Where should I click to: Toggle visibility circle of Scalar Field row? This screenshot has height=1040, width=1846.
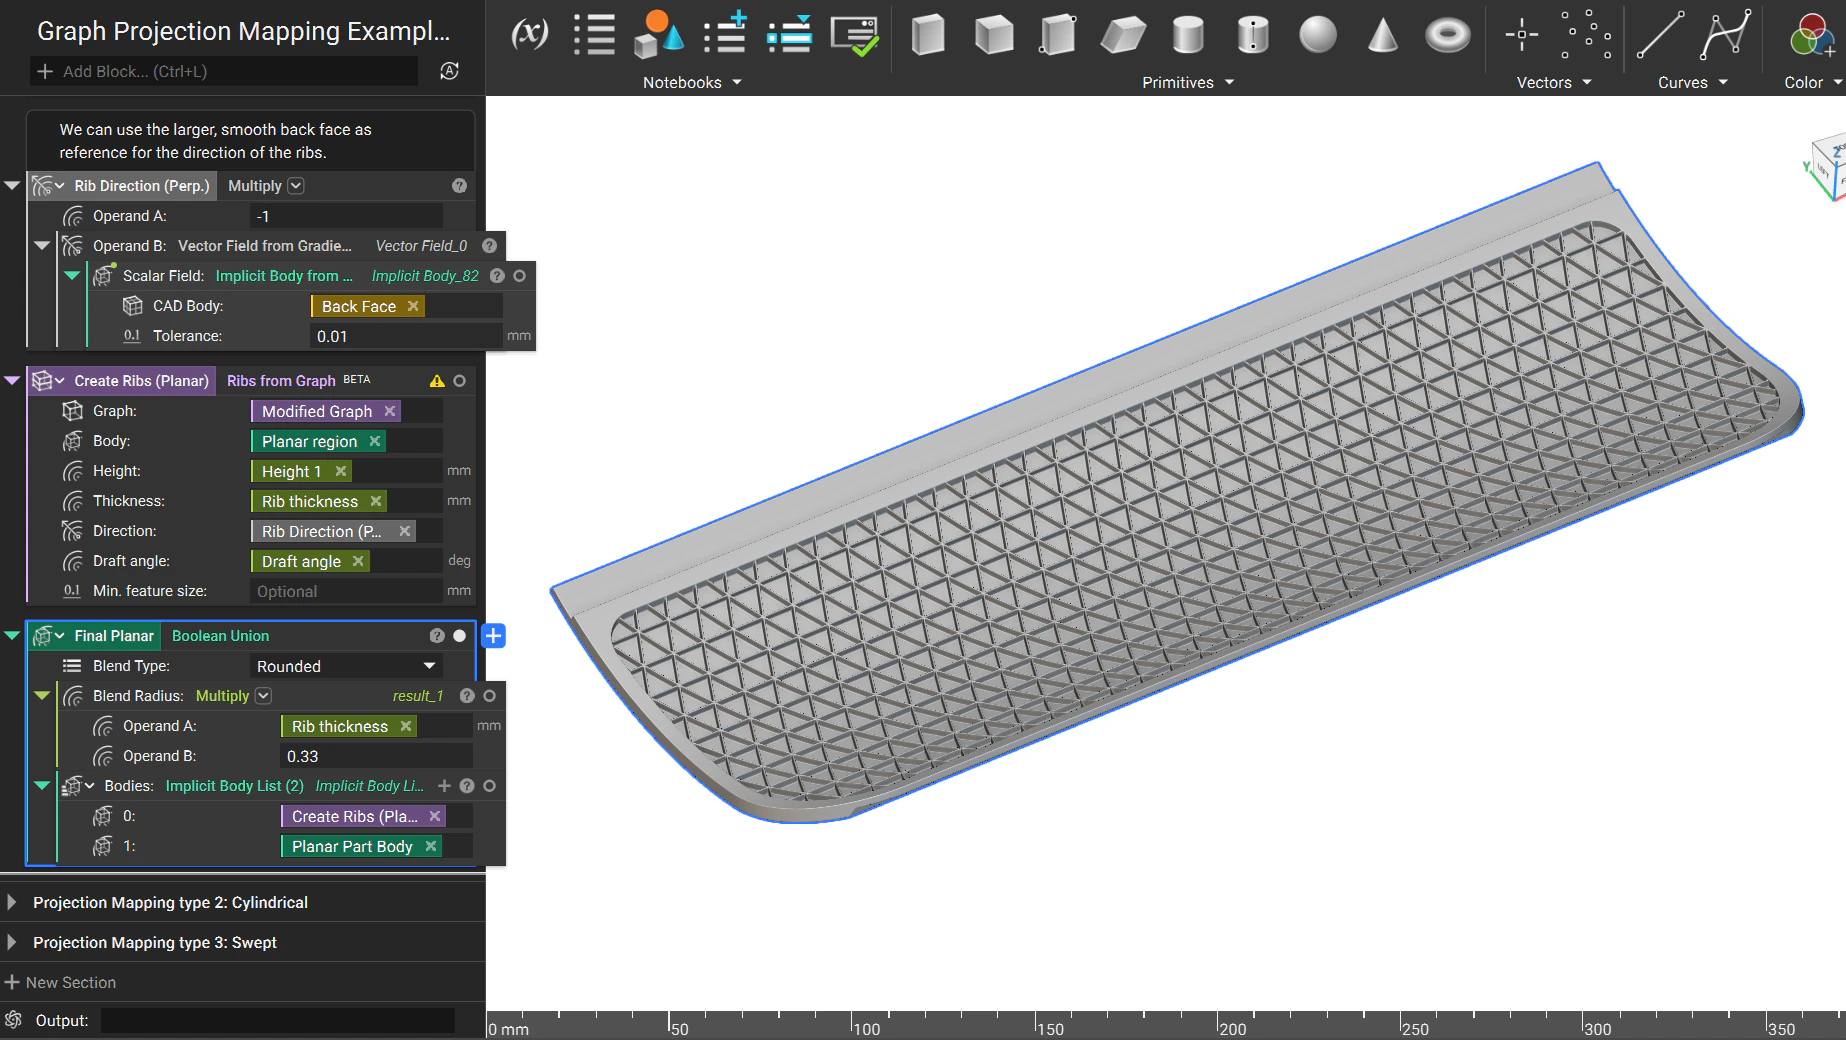pos(519,276)
